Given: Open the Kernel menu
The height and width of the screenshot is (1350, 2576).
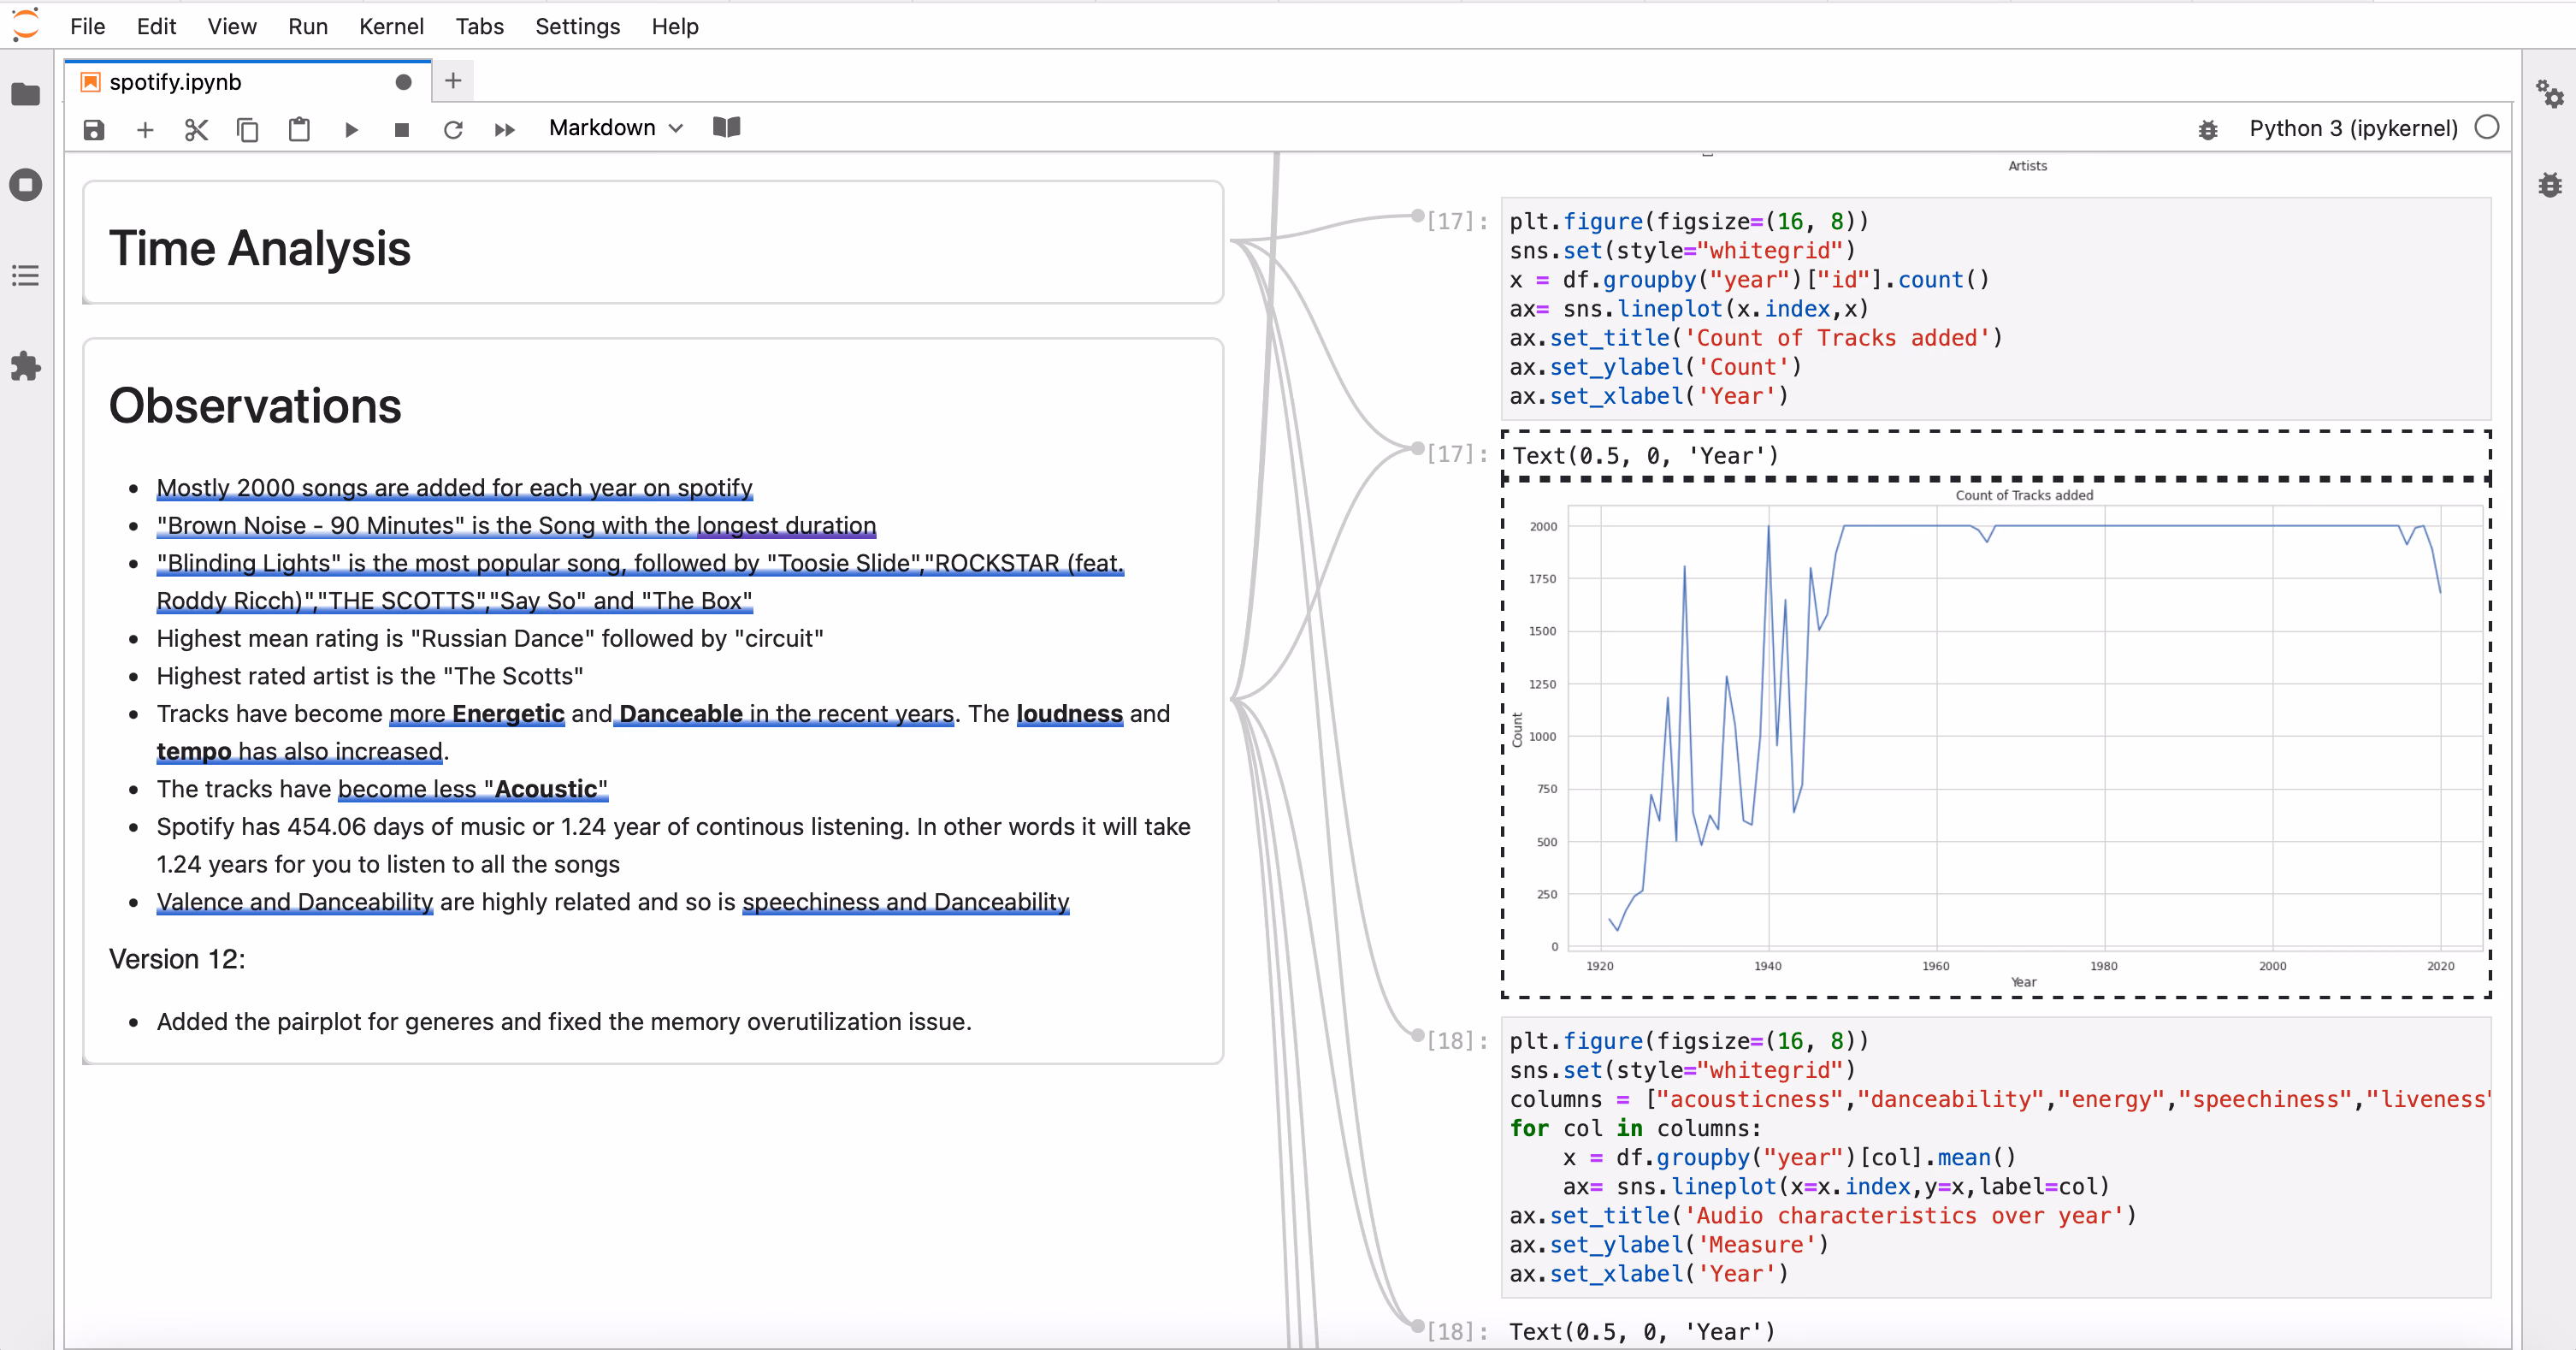Looking at the screenshot, I should pyautogui.click(x=391, y=26).
